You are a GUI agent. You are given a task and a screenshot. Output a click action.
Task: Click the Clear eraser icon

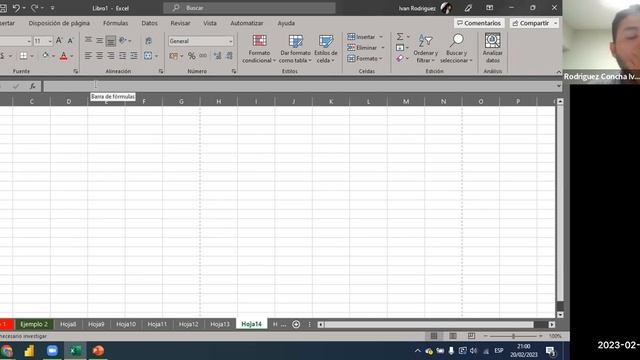pyautogui.click(x=400, y=59)
